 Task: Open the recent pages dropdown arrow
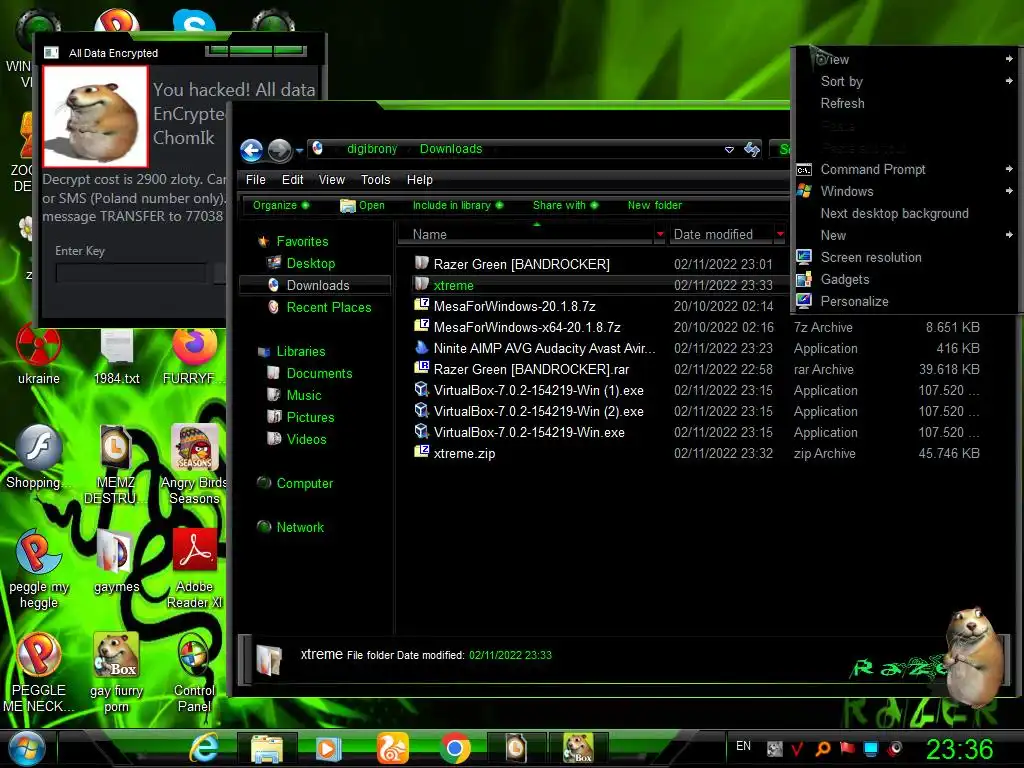tap(299, 150)
